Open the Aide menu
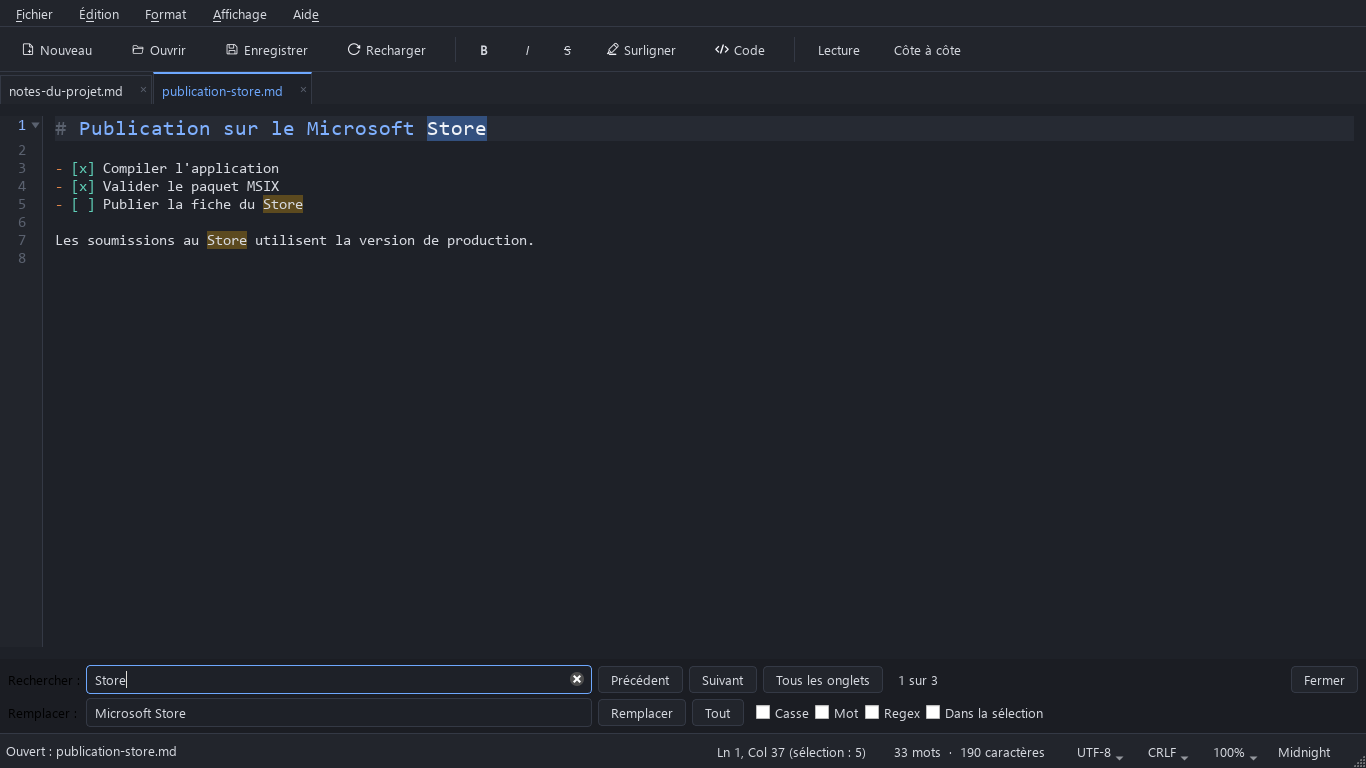The image size is (1366, 768). 306,14
